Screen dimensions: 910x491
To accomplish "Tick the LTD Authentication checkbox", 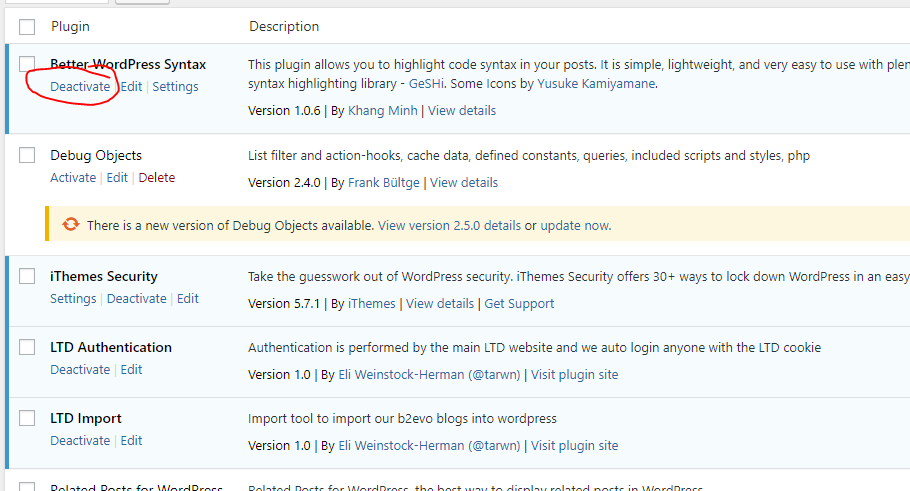I will [x=27, y=347].
